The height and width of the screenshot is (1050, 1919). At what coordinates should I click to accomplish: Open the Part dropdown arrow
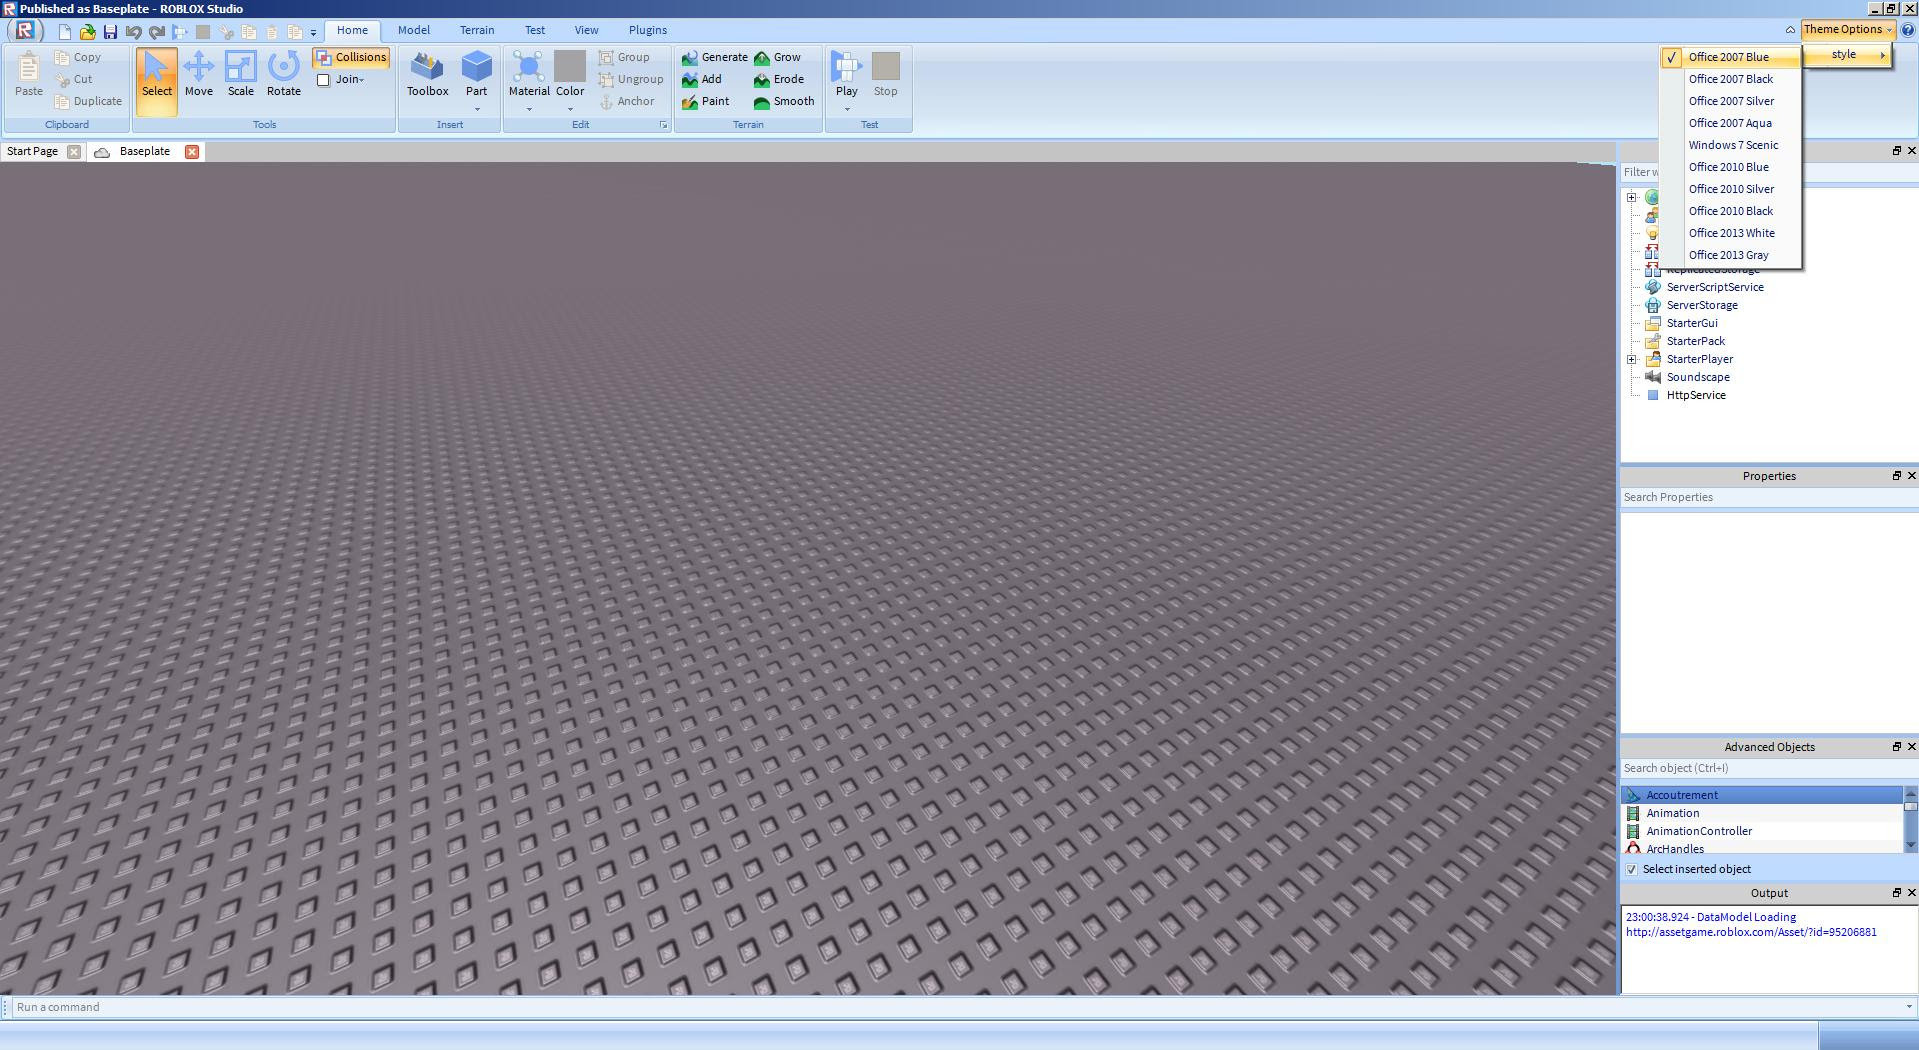pyautogui.click(x=477, y=109)
